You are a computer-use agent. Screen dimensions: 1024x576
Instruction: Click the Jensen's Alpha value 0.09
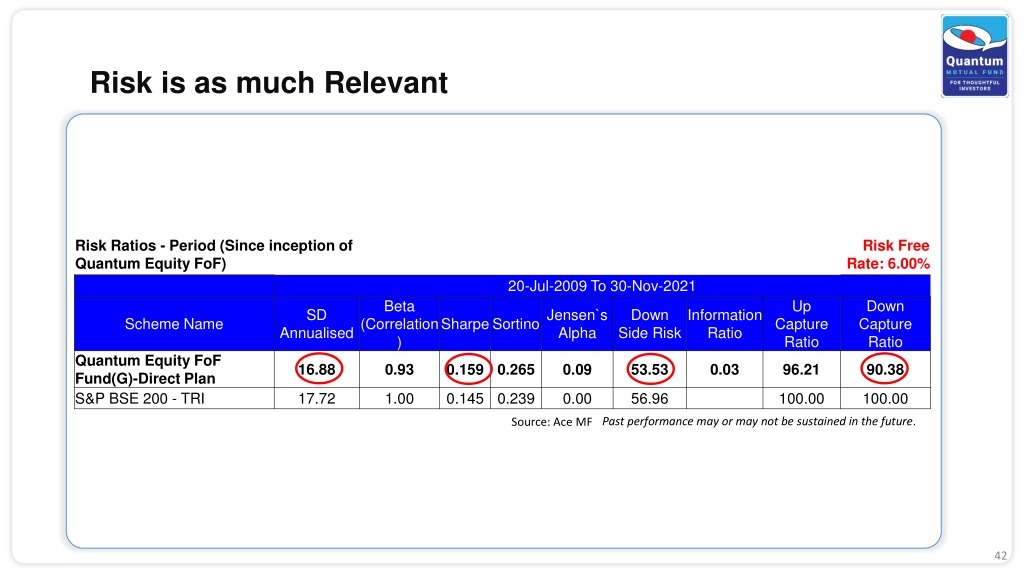[577, 370]
